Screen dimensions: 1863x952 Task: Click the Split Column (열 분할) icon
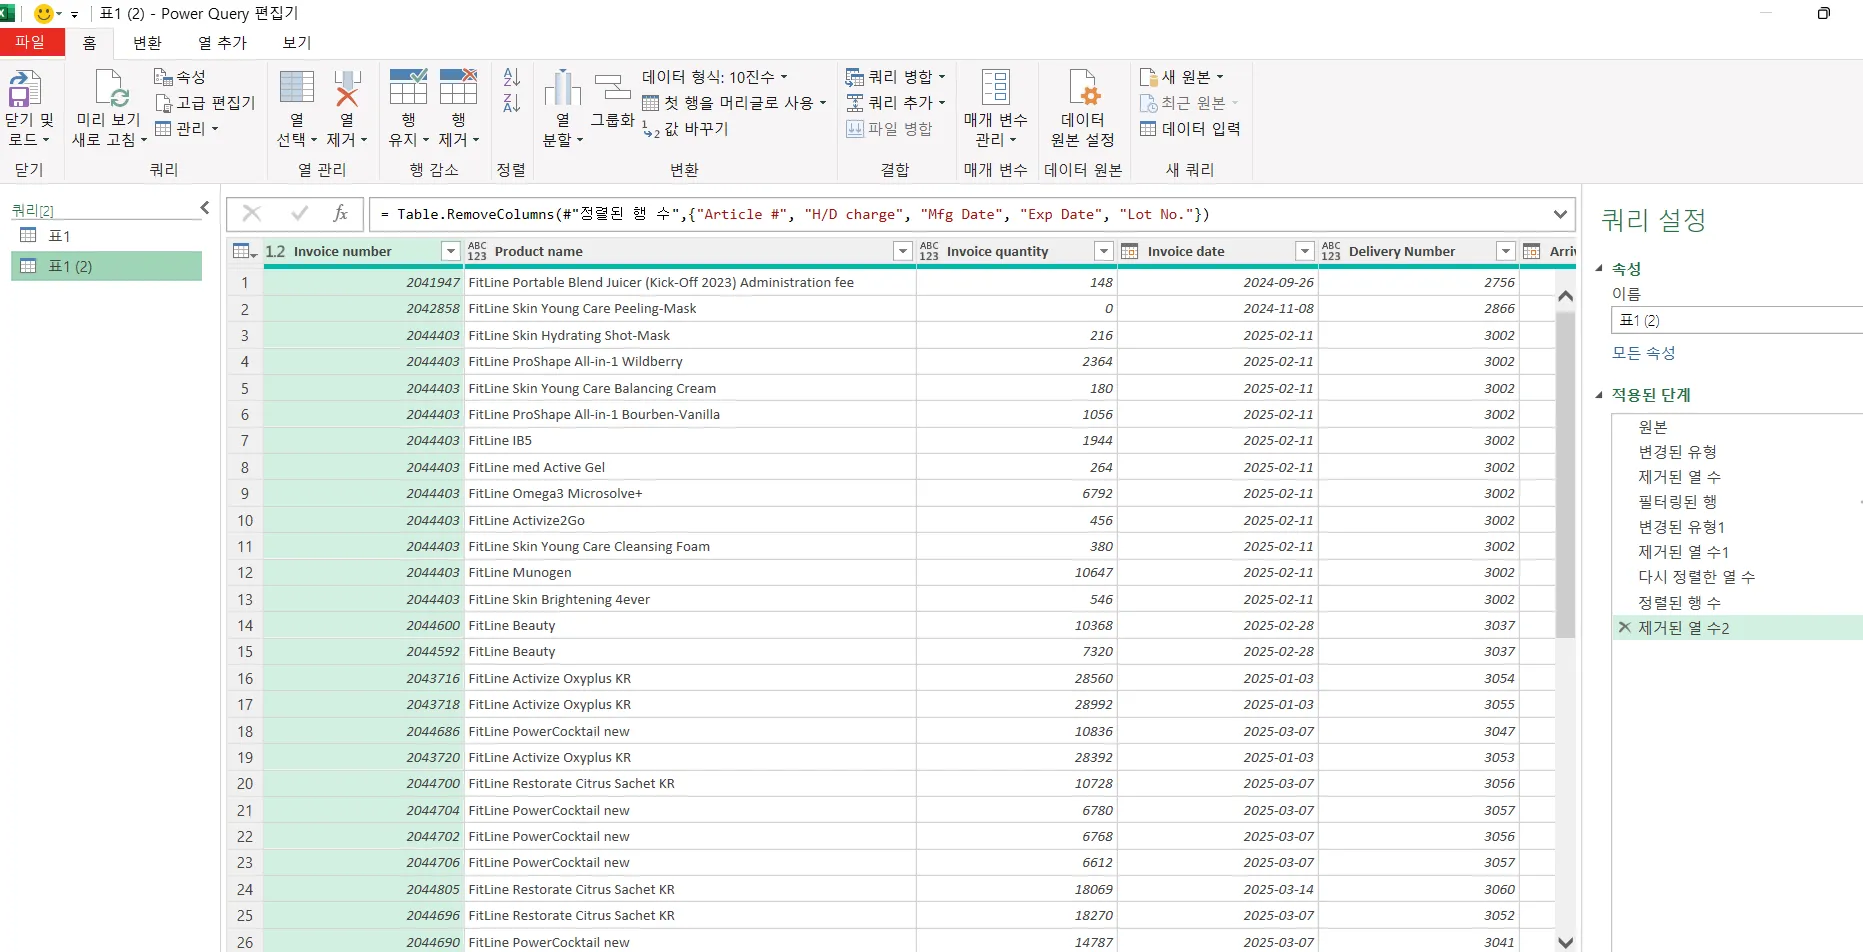coord(562,90)
